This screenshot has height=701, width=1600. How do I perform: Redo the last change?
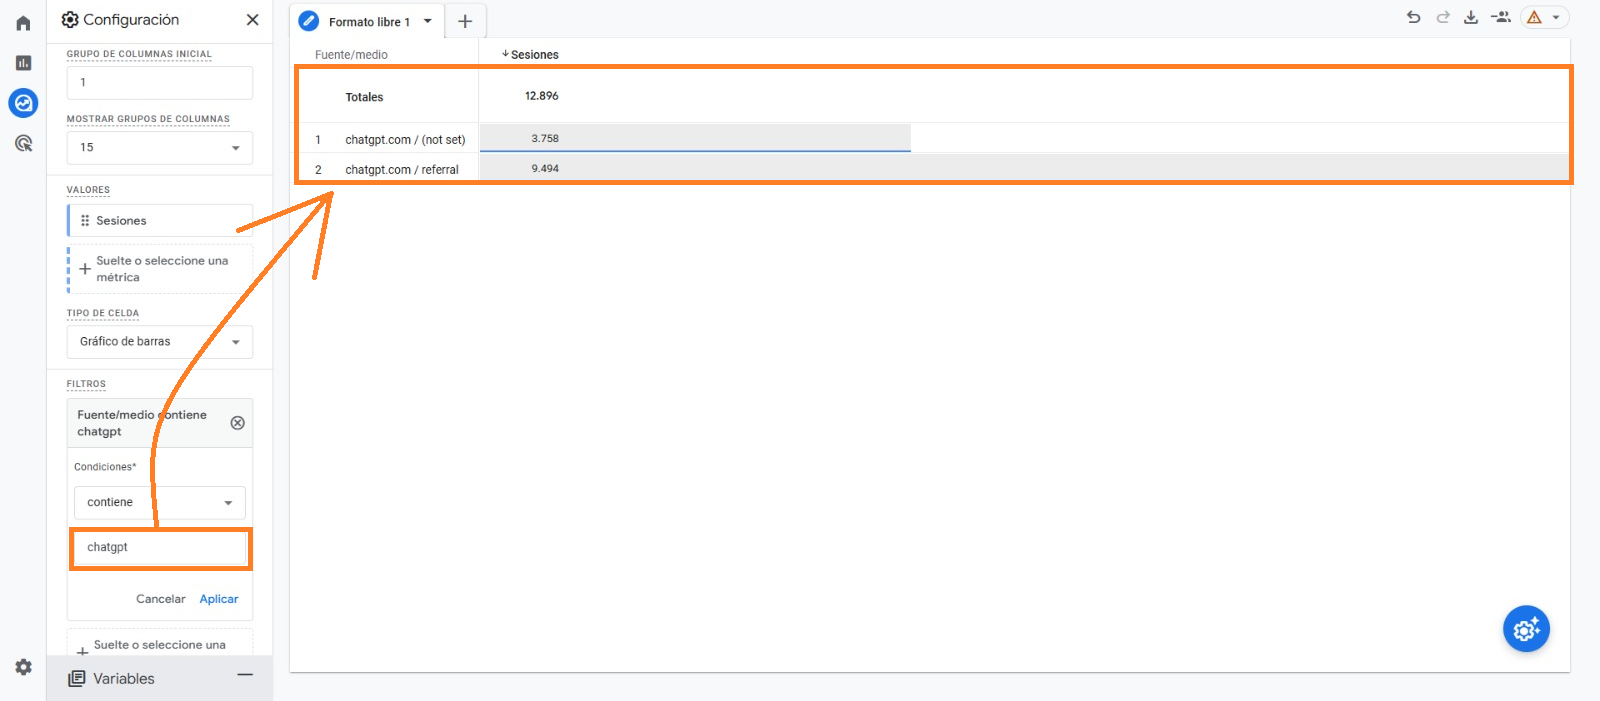[1442, 17]
